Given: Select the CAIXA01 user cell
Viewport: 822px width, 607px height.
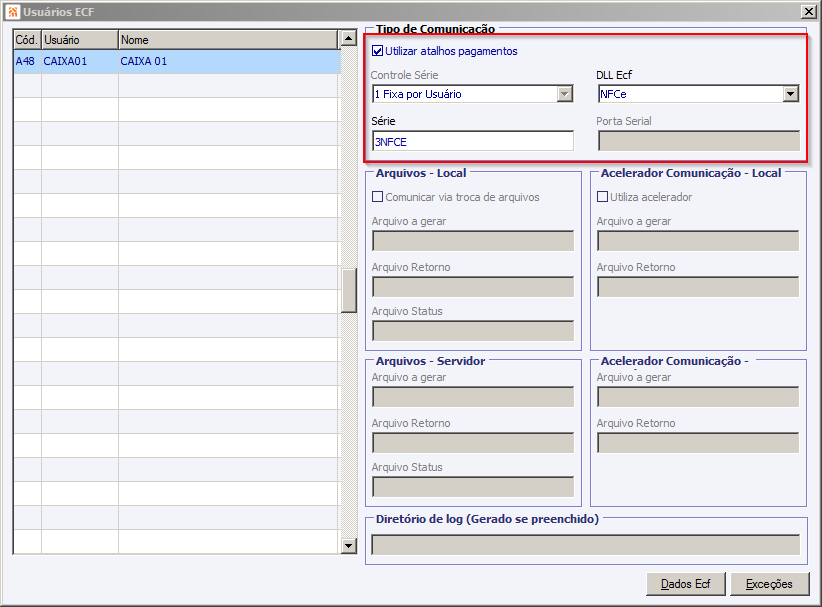Looking at the screenshot, I should pos(80,61).
